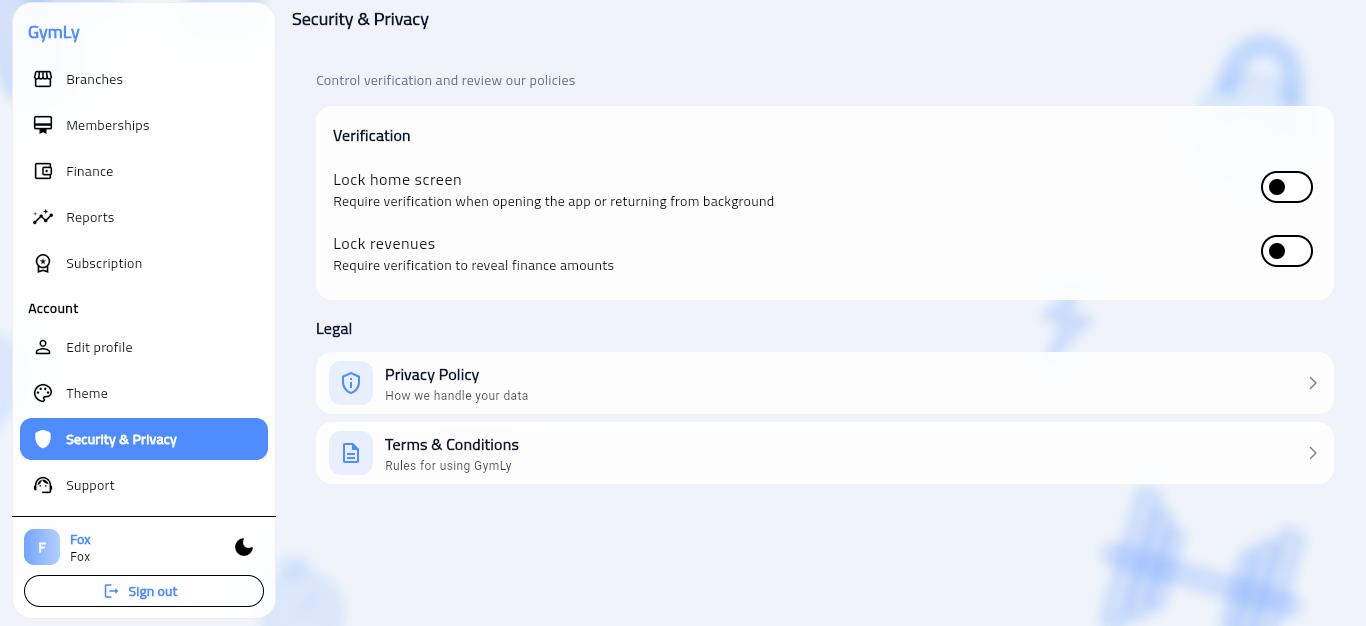Viewport: 1366px width, 626px height.
Task: Navigate to Reports section
Action: click(144, 217)
